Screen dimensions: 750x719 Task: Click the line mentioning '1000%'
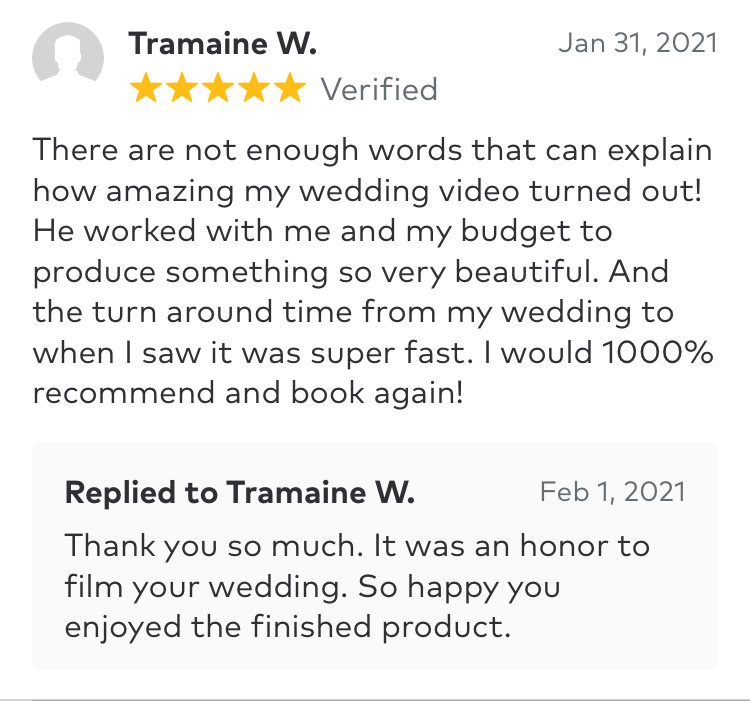[372, 353]
